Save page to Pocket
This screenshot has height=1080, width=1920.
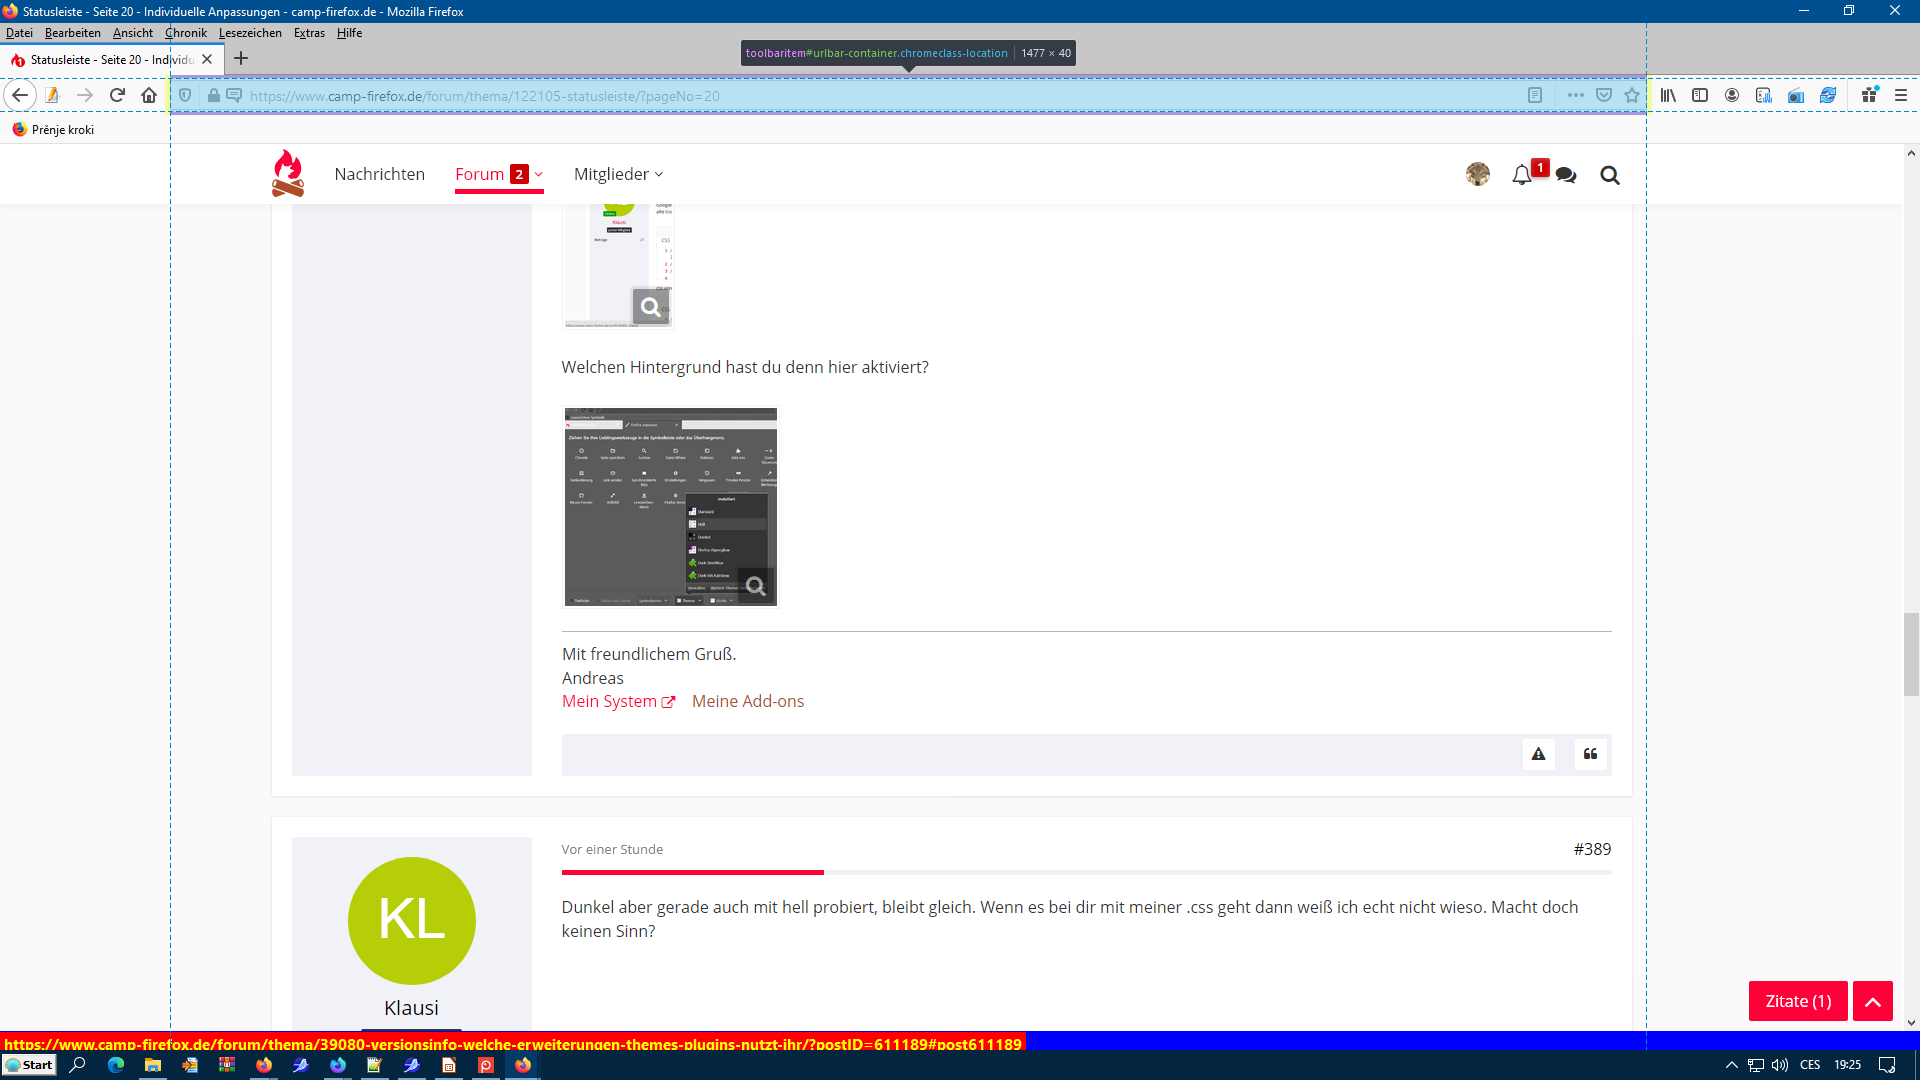(x=1604, y=96)
